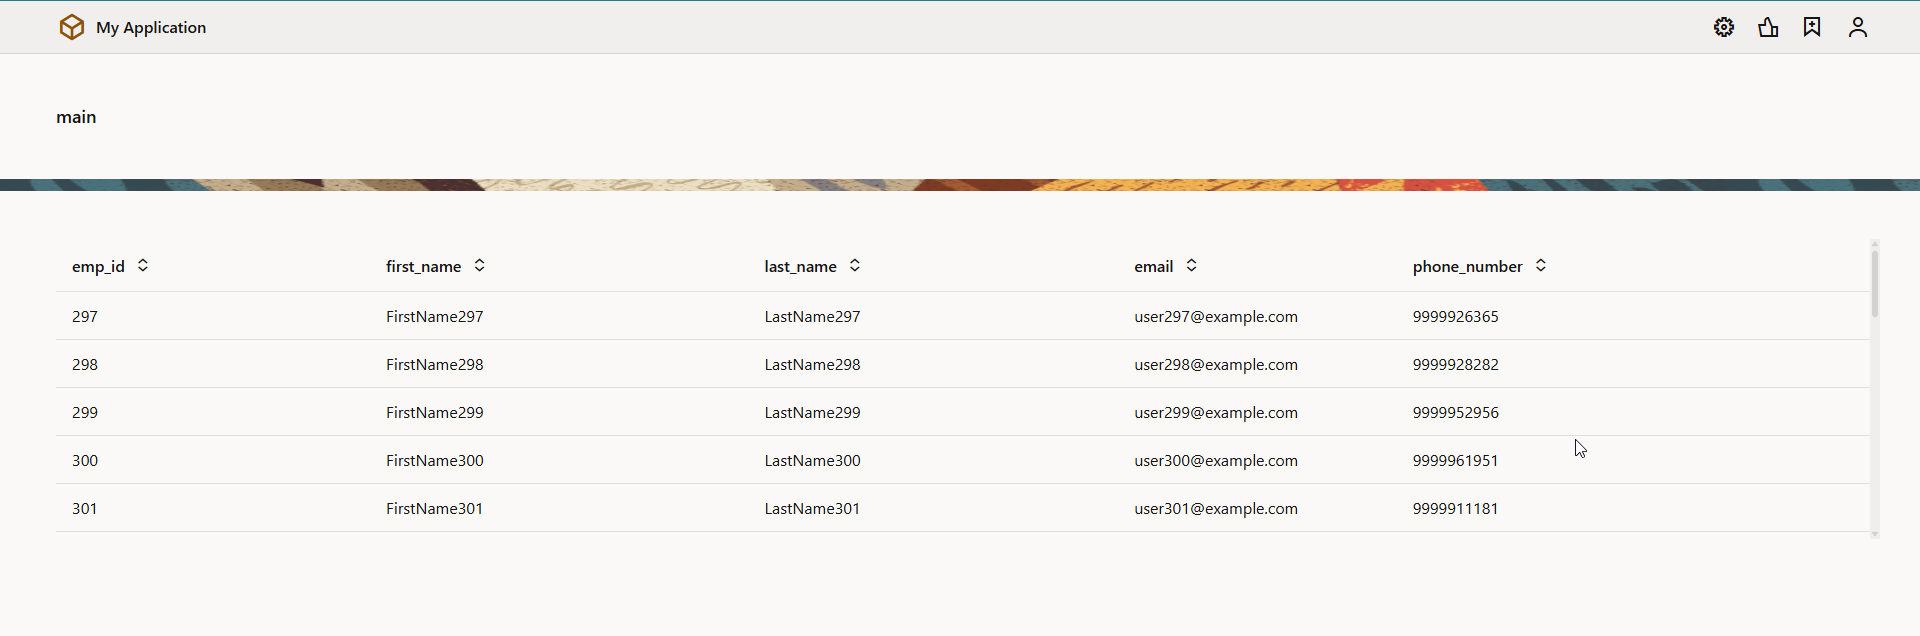Open the settings gear icon

click(1724, 27)
